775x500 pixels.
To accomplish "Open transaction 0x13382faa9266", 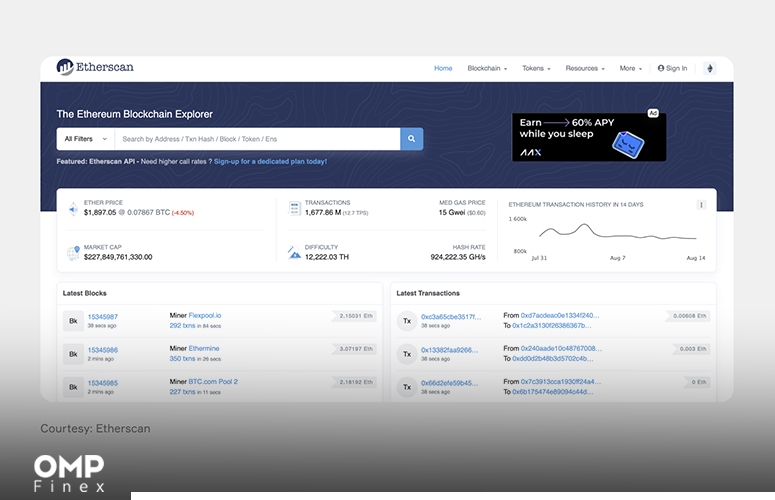I will pyautogui.click(x=450, y=350).
